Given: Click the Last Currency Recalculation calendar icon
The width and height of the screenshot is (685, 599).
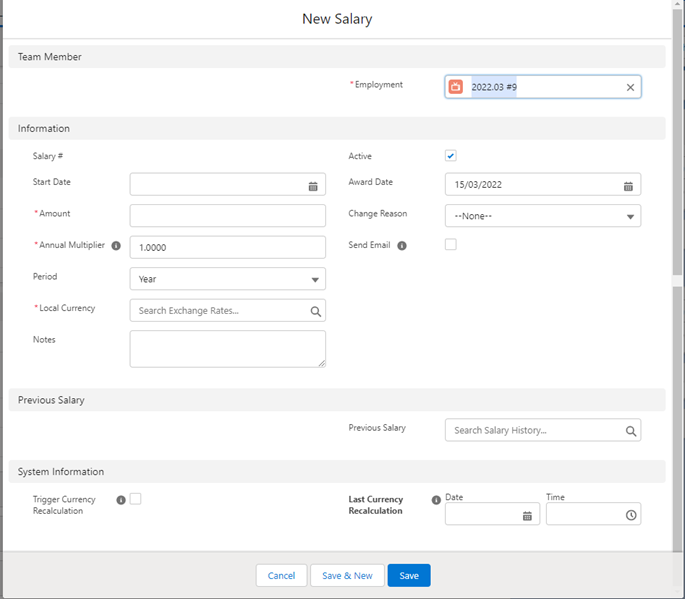Looking at the screenshot, I should click(527, 515).
